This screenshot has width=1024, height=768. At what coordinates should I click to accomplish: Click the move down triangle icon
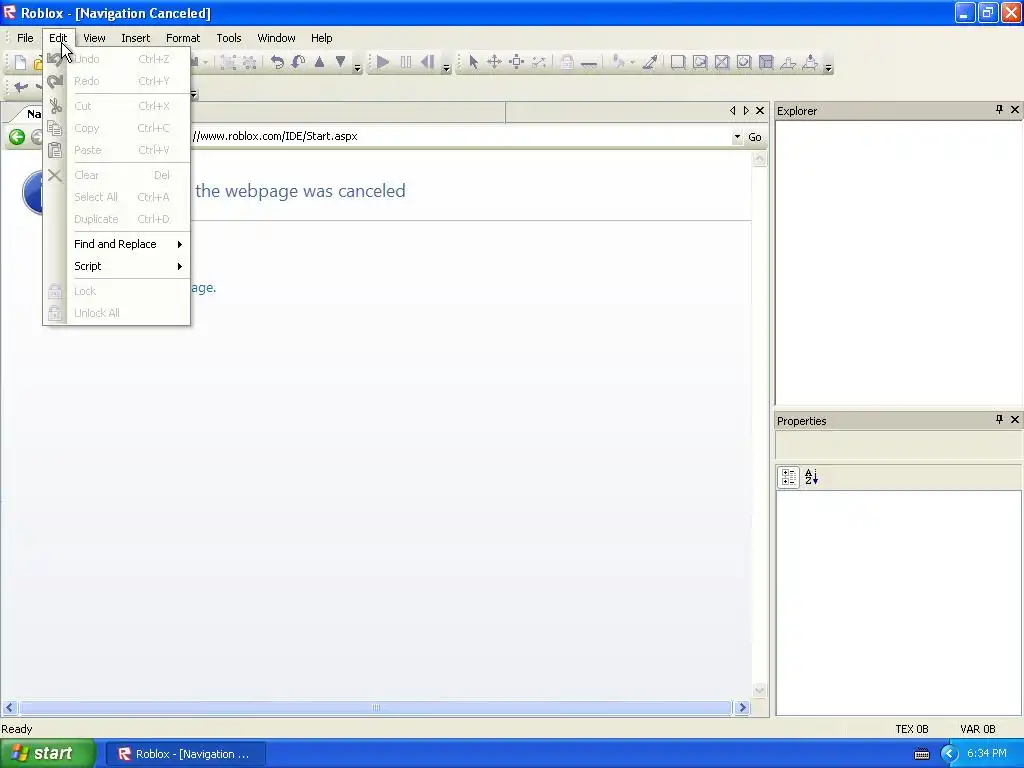pos(340,62)
